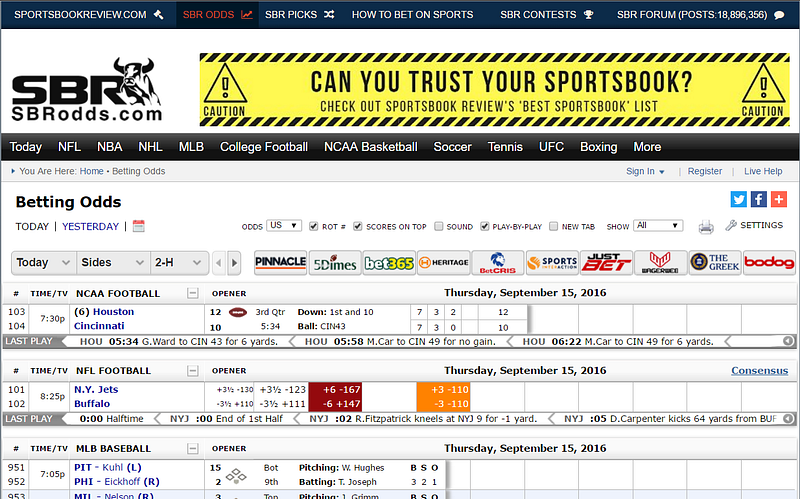Screen dimensions: 800x499
Task: Open the Consensus link
Action: tap(759, 370)
